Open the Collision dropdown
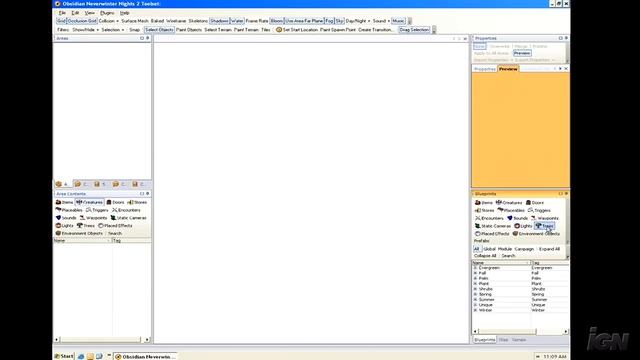 click(109, 21)
